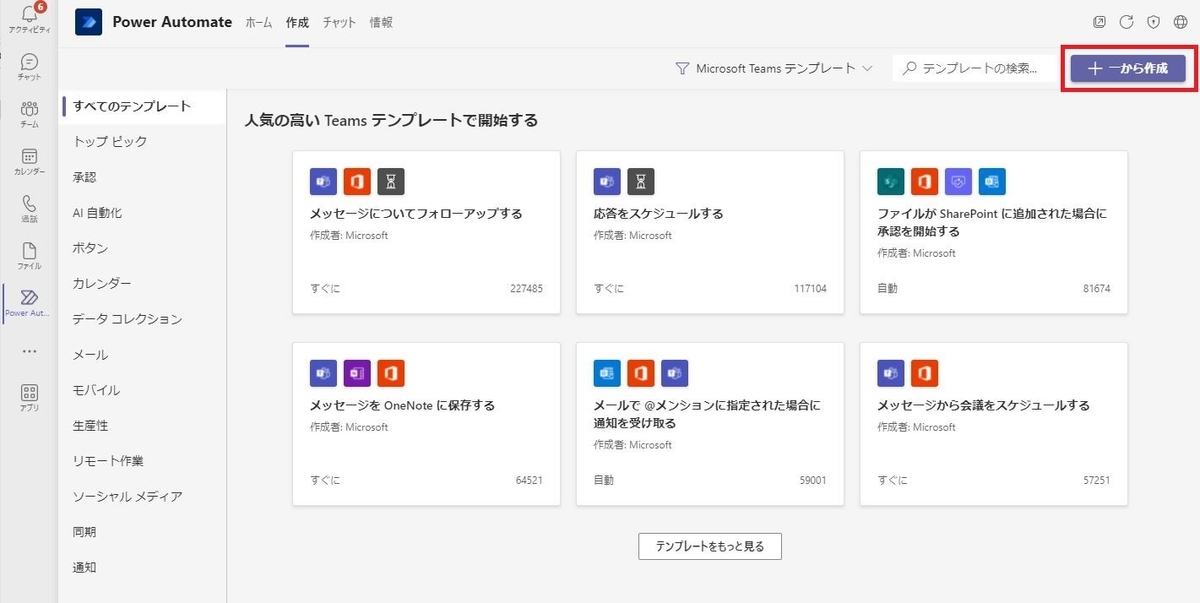Click Outlook icon on SharePoint approval card
This screenshot has height=603, width=1200.
coord(992,181)
